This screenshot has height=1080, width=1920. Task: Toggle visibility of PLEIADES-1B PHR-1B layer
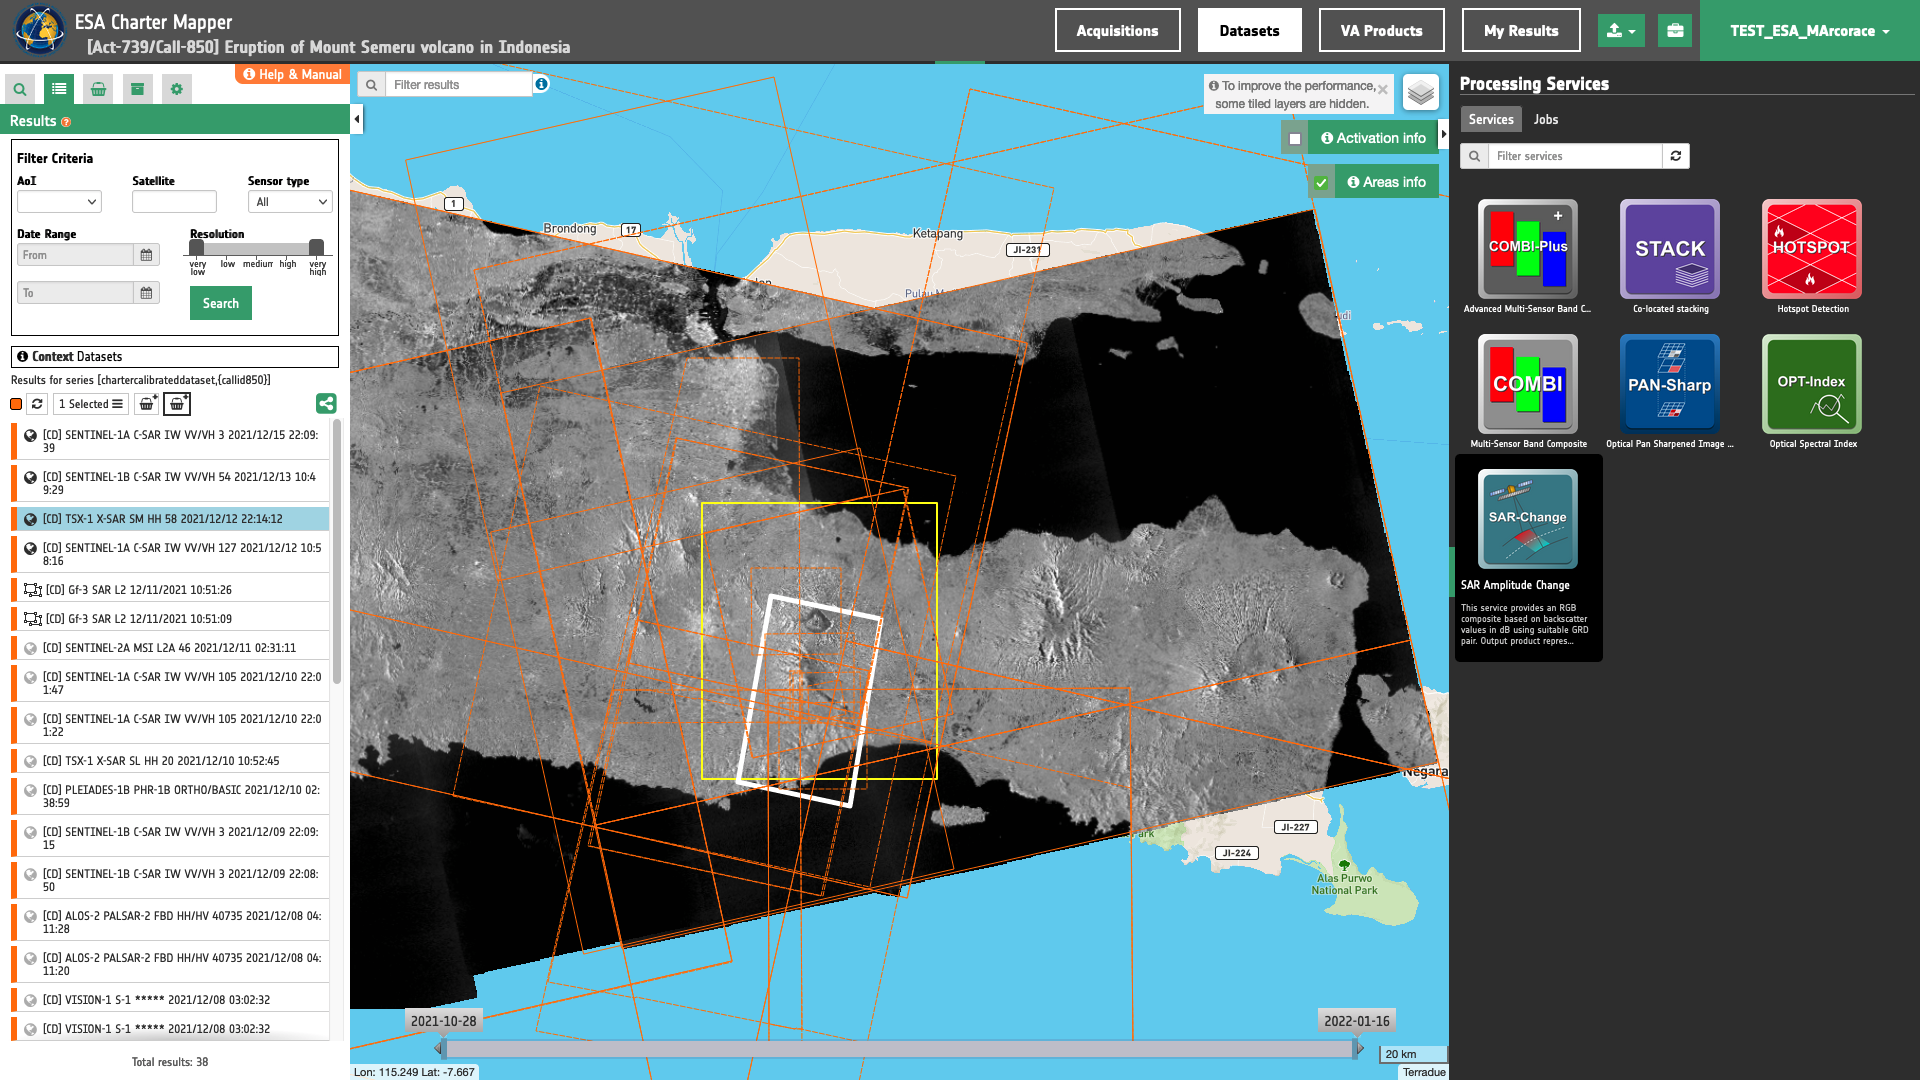(x=30, y=791)
